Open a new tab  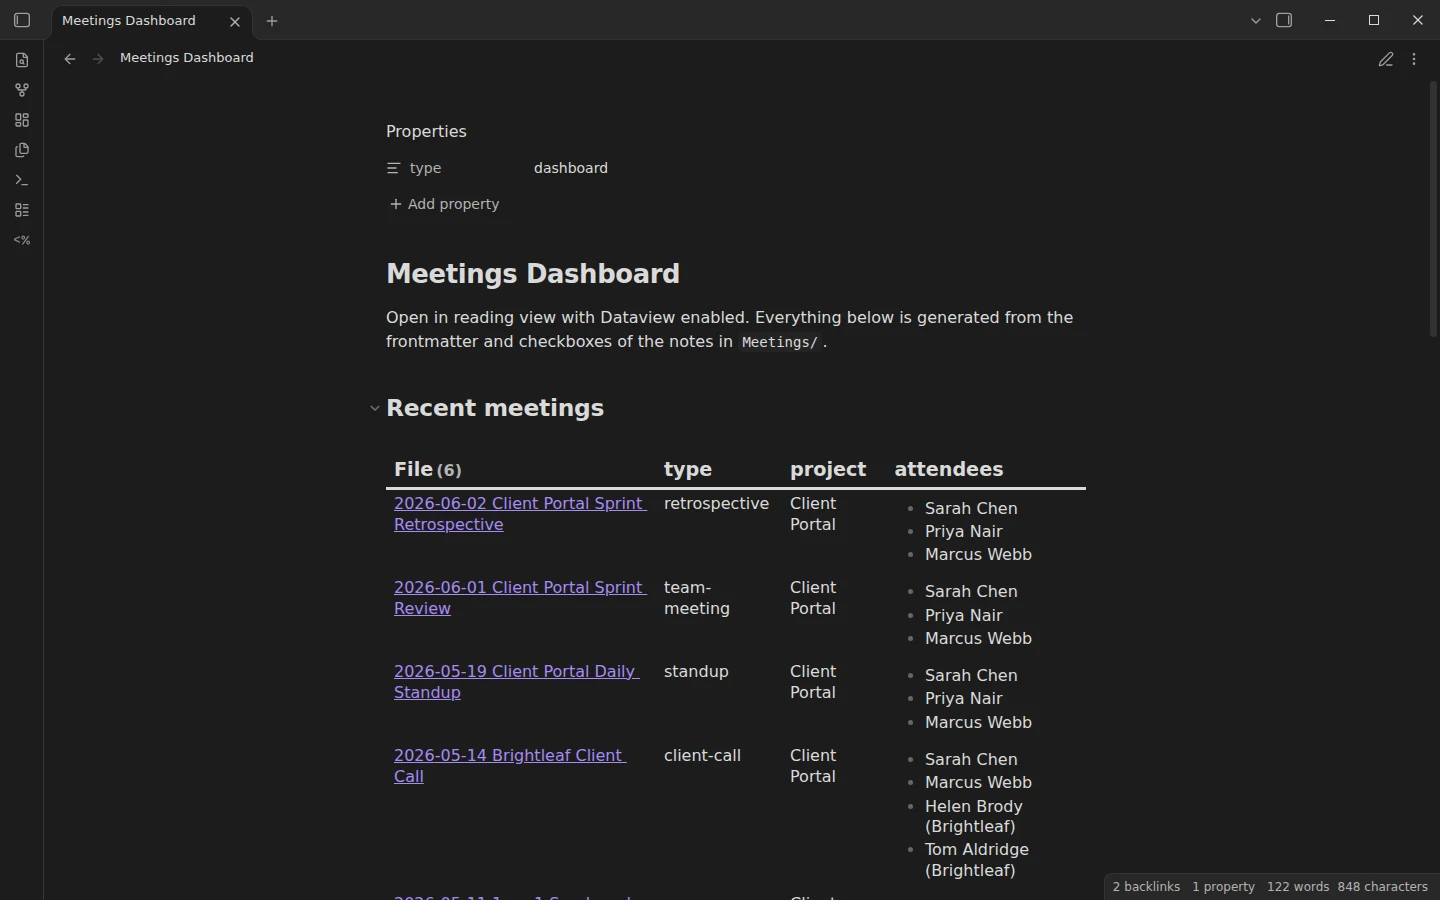[x=272, y=21]
